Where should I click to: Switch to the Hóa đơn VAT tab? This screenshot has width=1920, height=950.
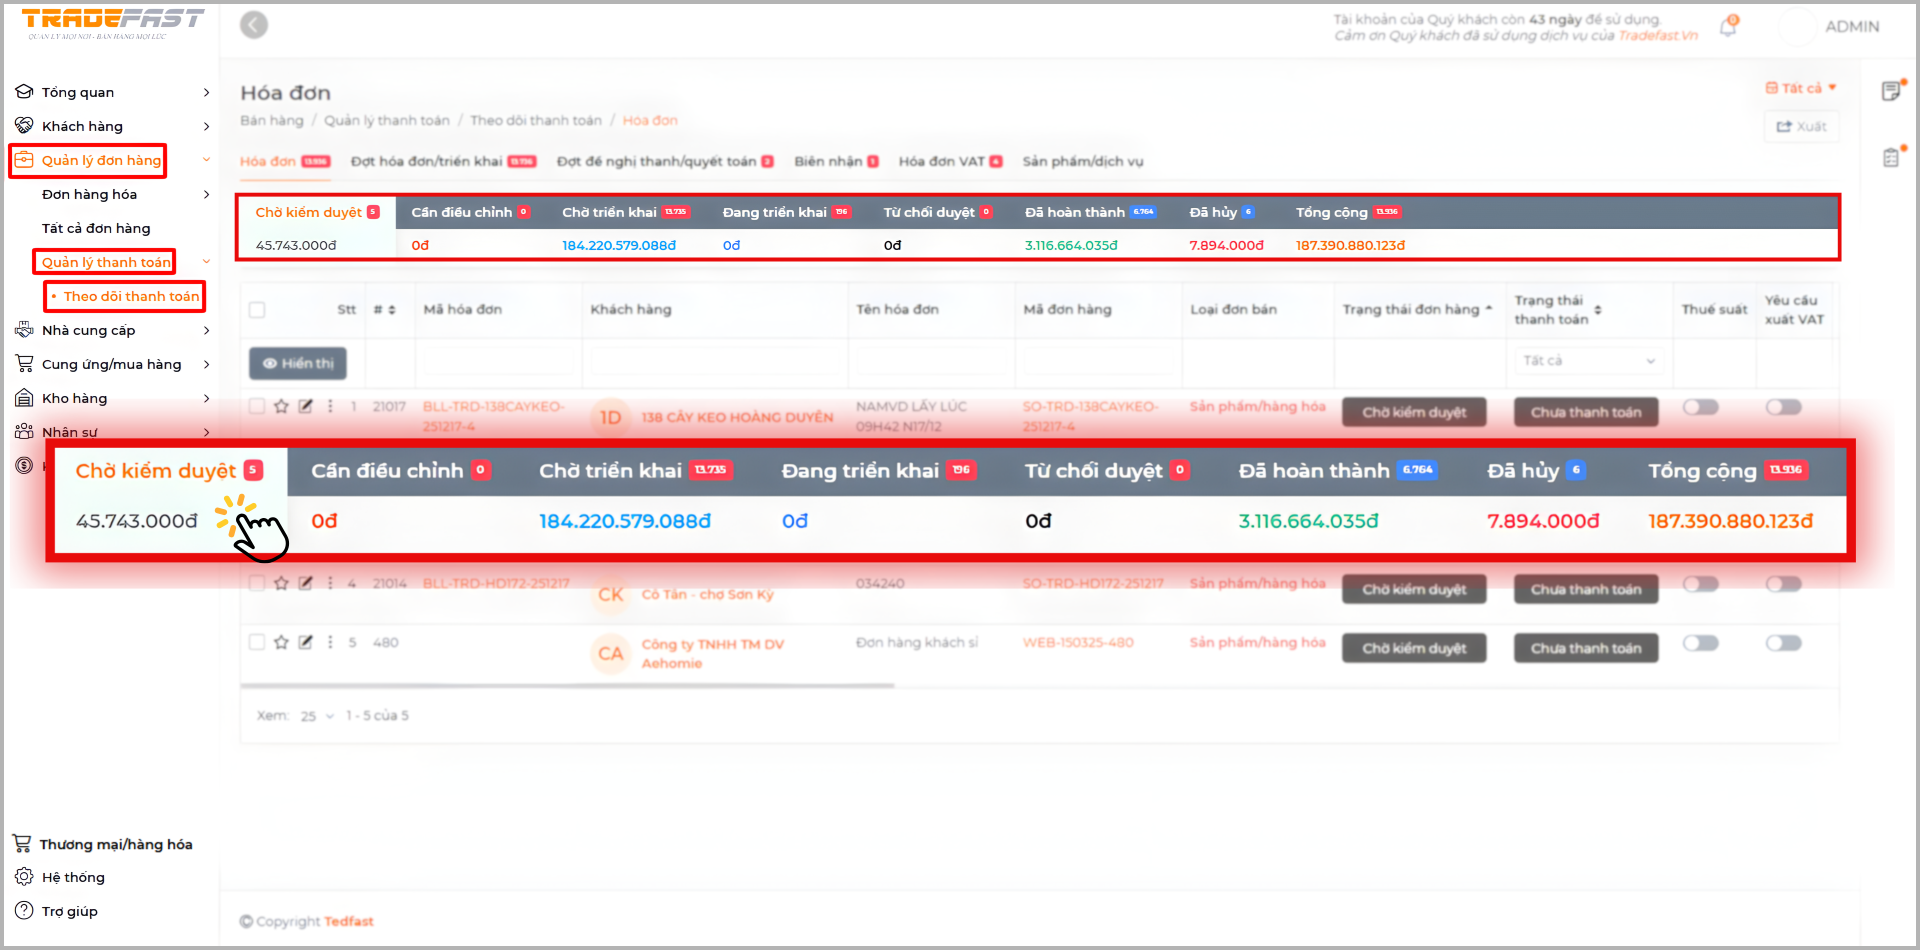coord(949,161)
